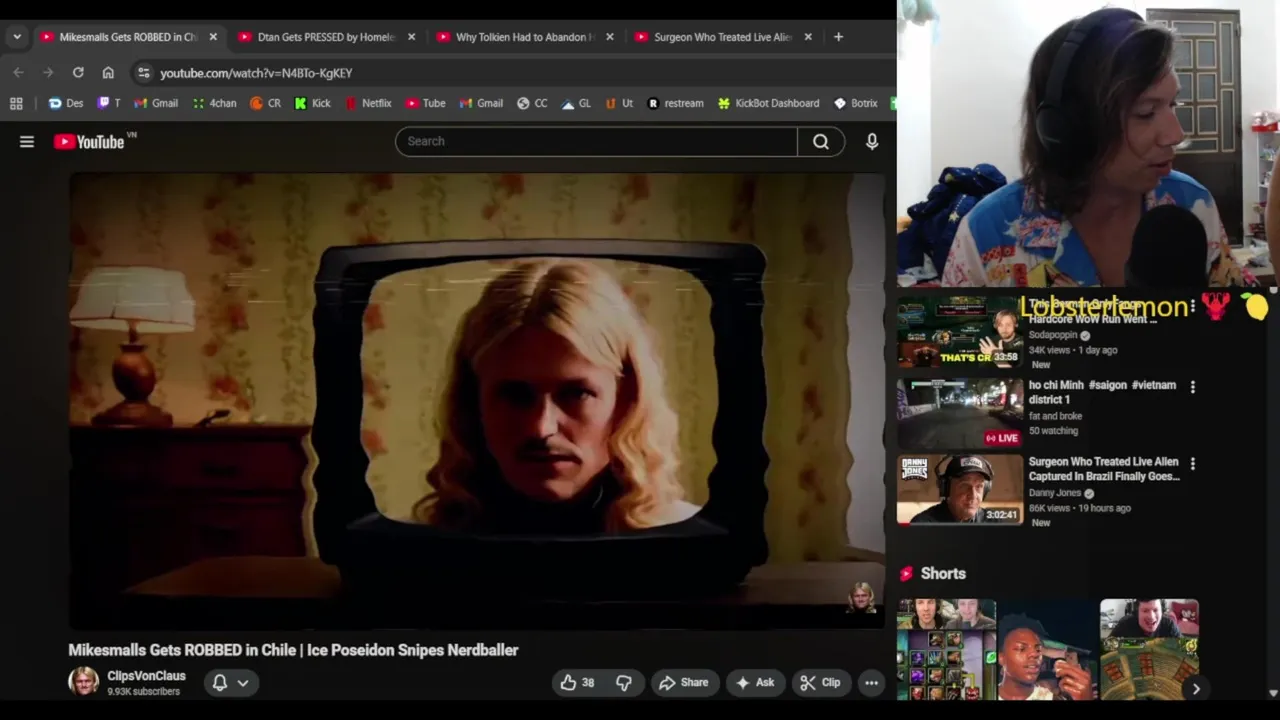Open the Twitch T bookmark
Screen dimensions: 1280x720
pos(108,103)
